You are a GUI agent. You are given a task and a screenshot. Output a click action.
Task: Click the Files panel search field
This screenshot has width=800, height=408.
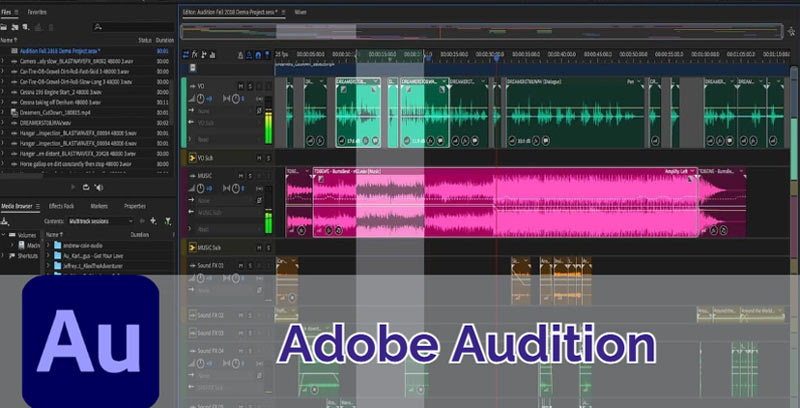(134, 27)
